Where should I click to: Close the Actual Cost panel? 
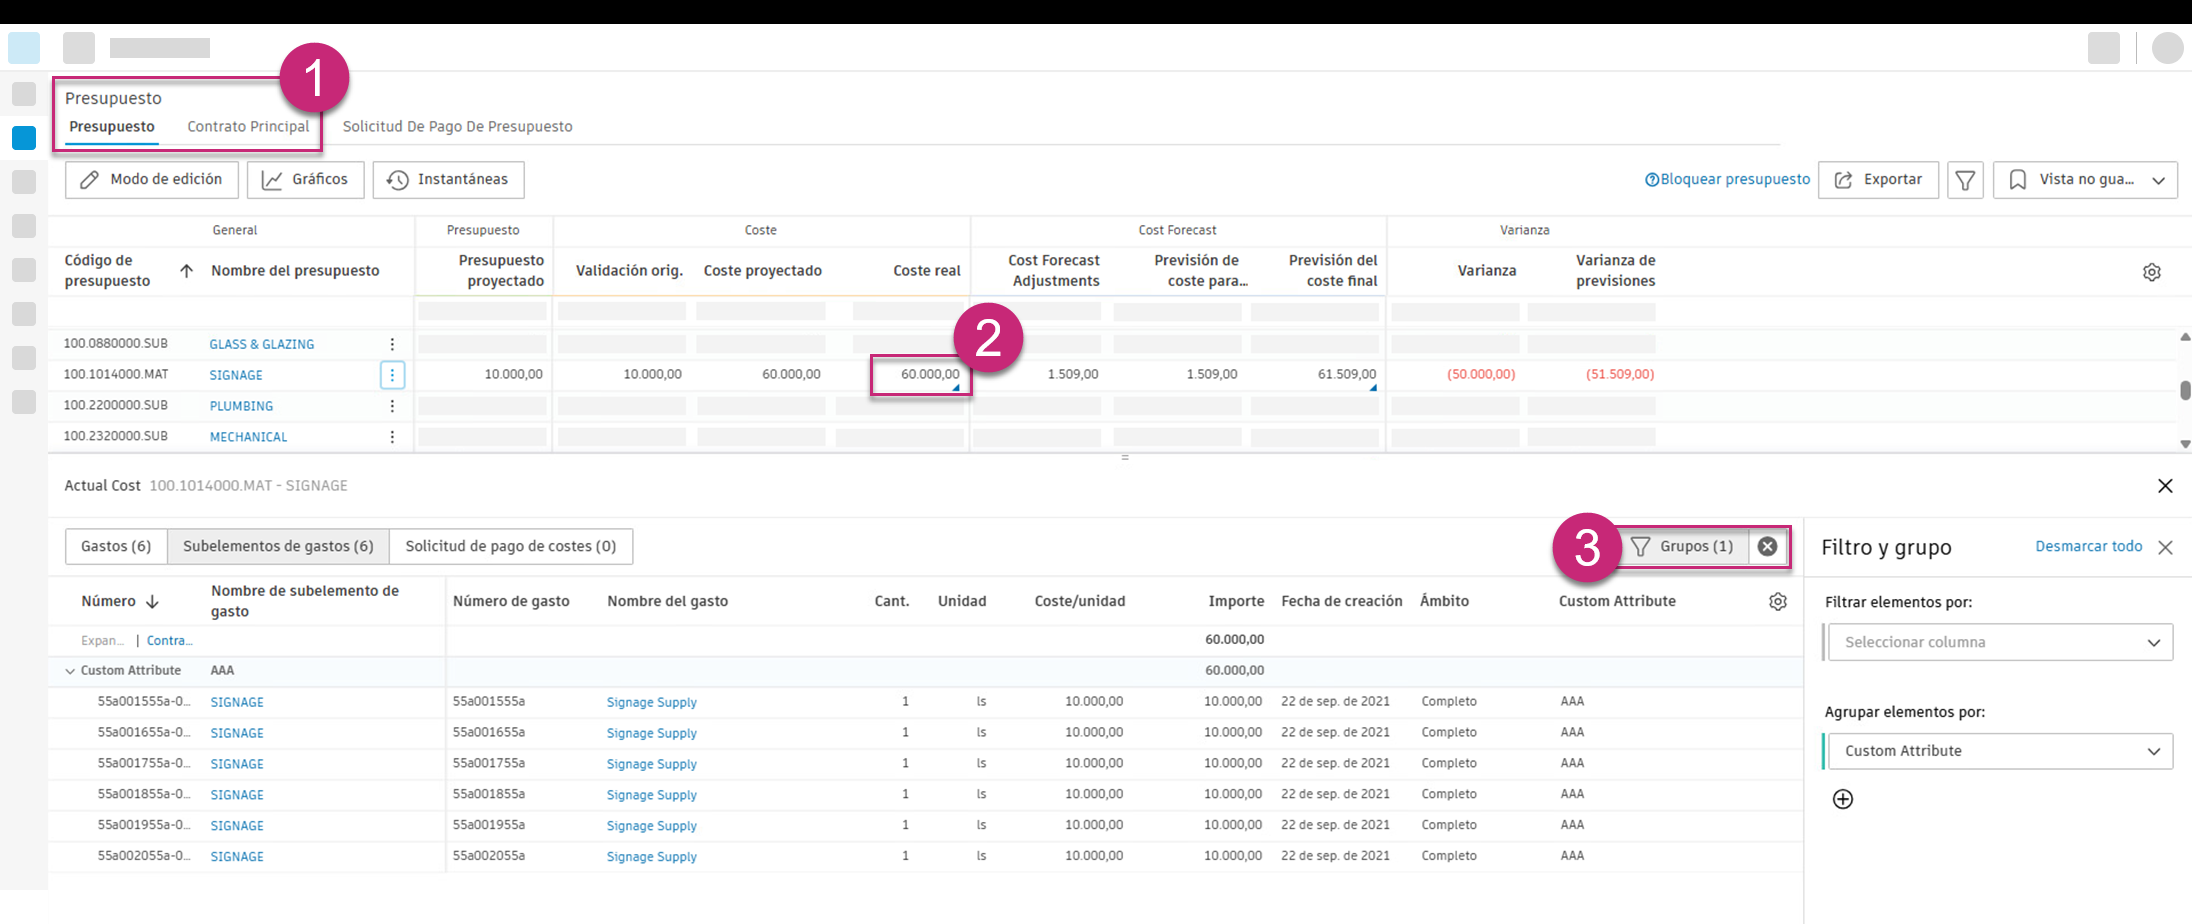[x=2165, y=486]
